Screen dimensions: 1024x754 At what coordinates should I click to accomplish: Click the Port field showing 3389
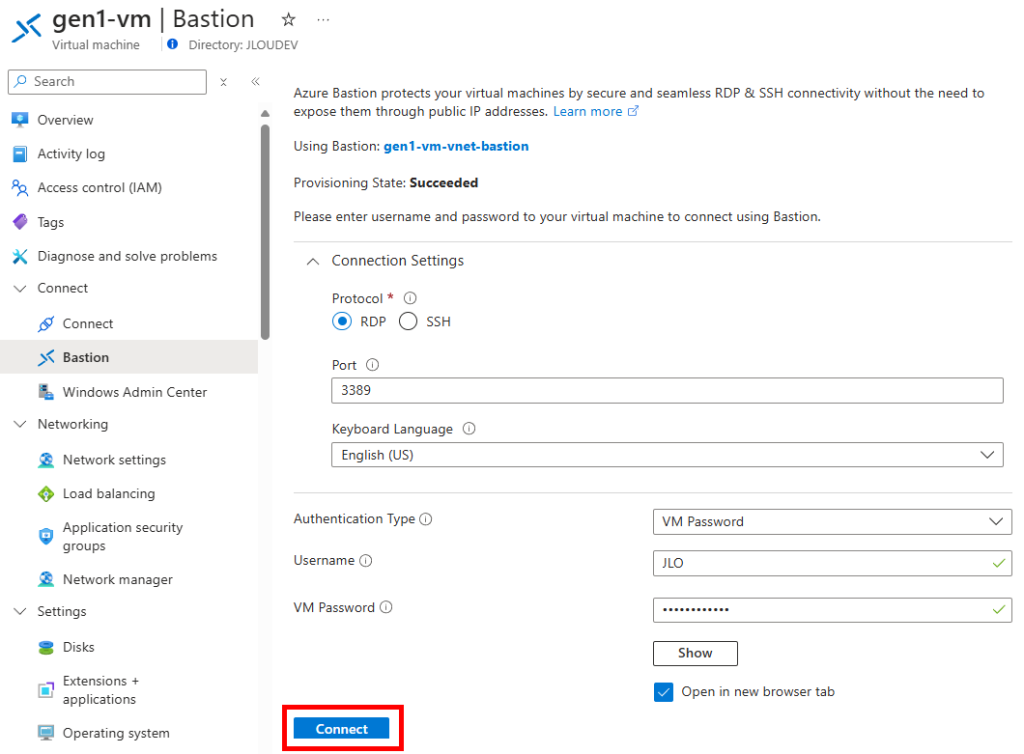(x=667, y=390)
